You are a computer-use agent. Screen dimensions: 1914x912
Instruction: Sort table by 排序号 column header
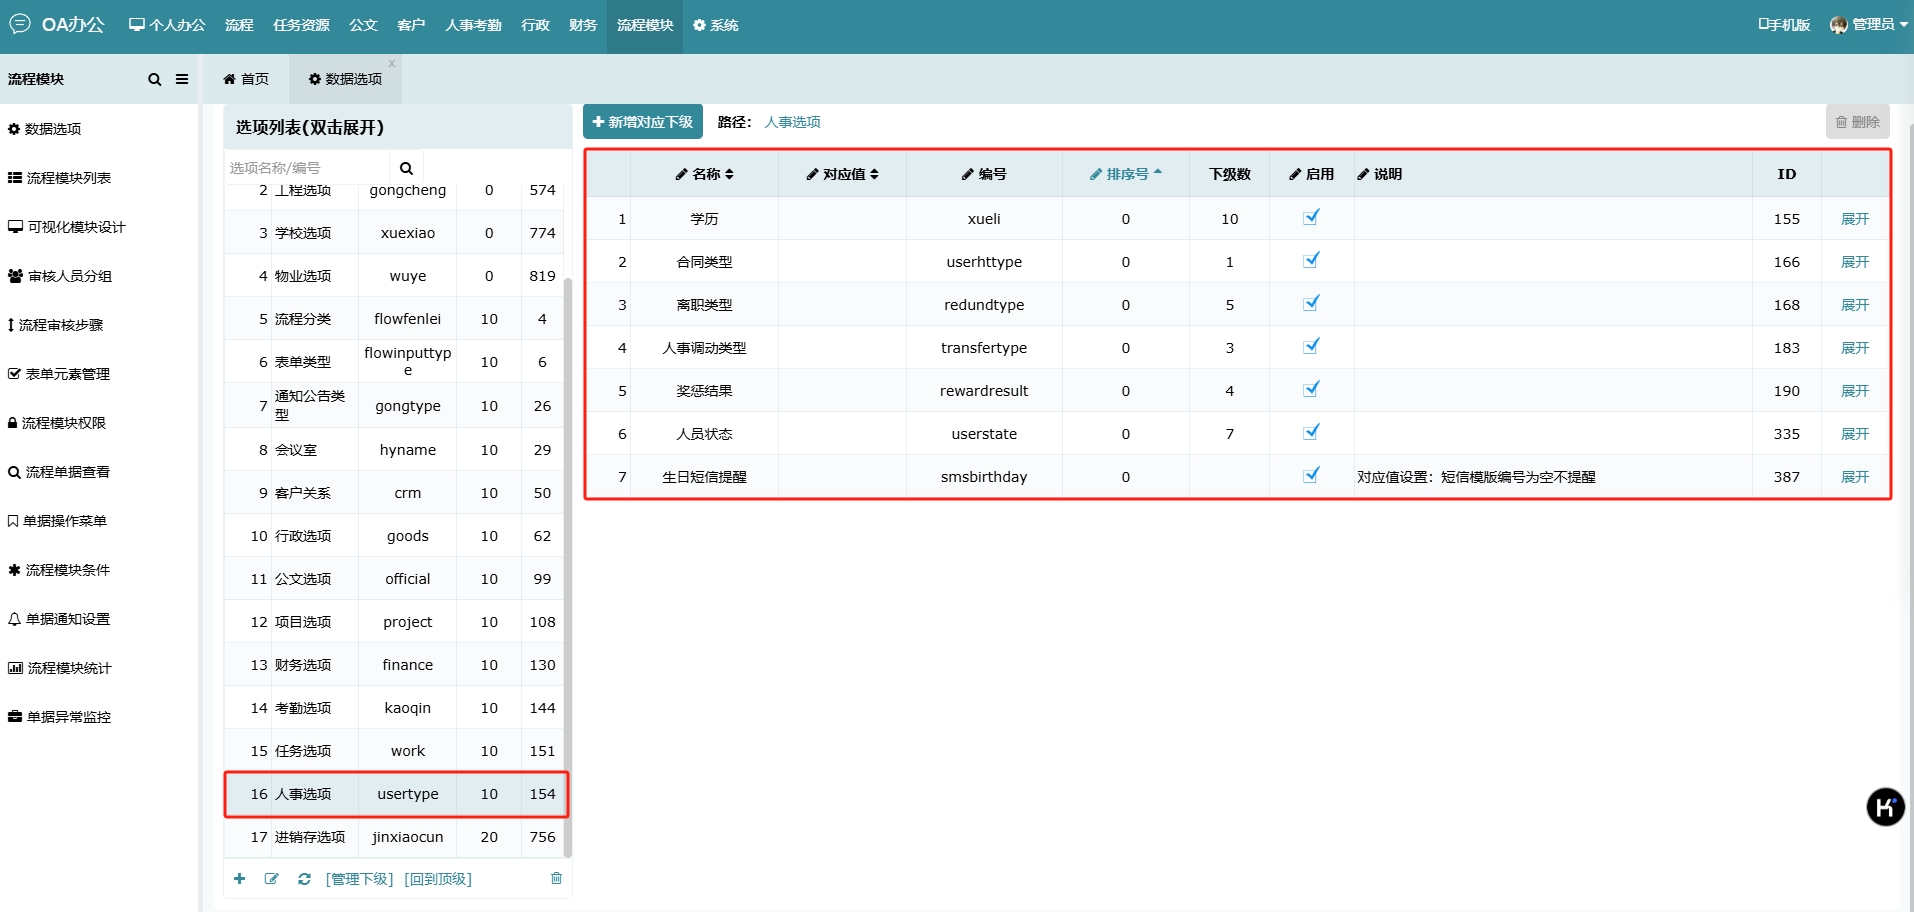[1126, 174]
